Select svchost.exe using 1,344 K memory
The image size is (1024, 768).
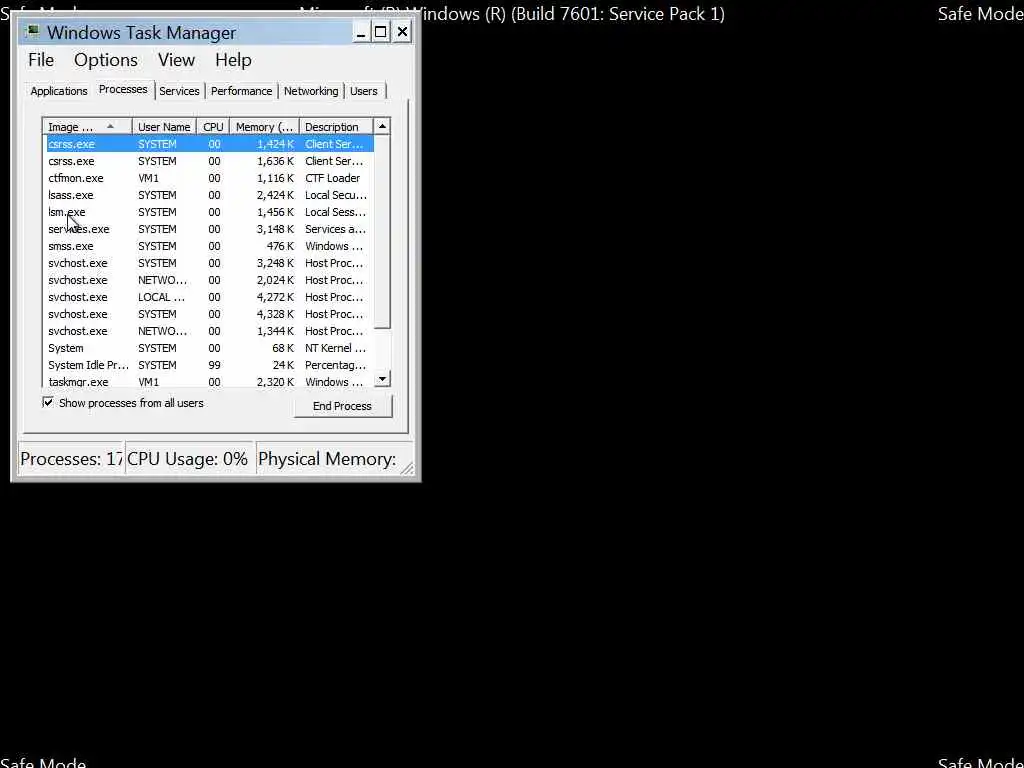pos(209,331)
